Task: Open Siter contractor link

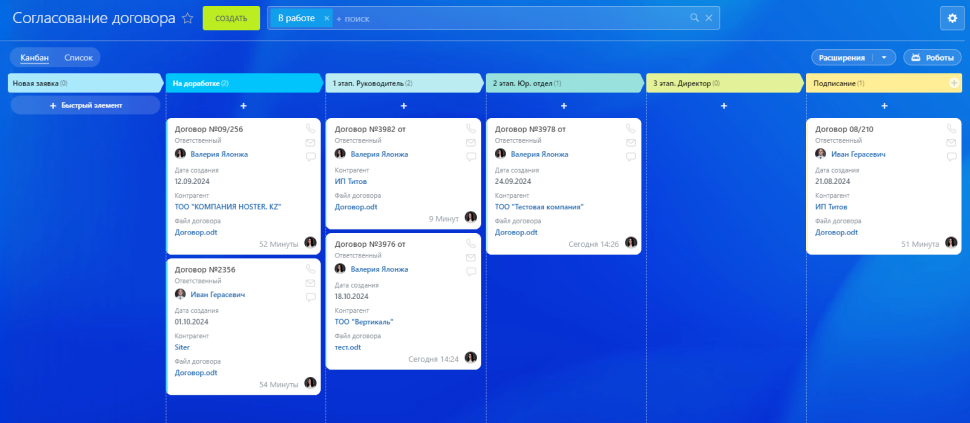Action: pyautogui.click(x=182, y=347)
